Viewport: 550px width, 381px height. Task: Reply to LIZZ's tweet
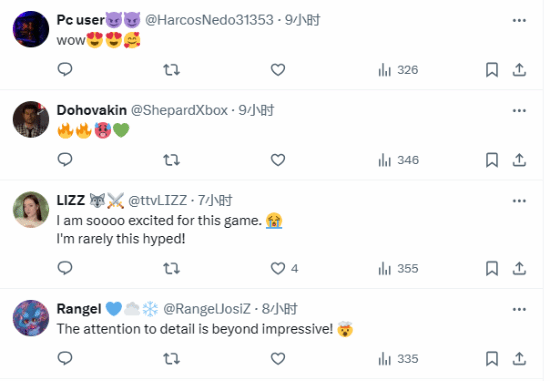pyautogui.click(x=65, y=268)
